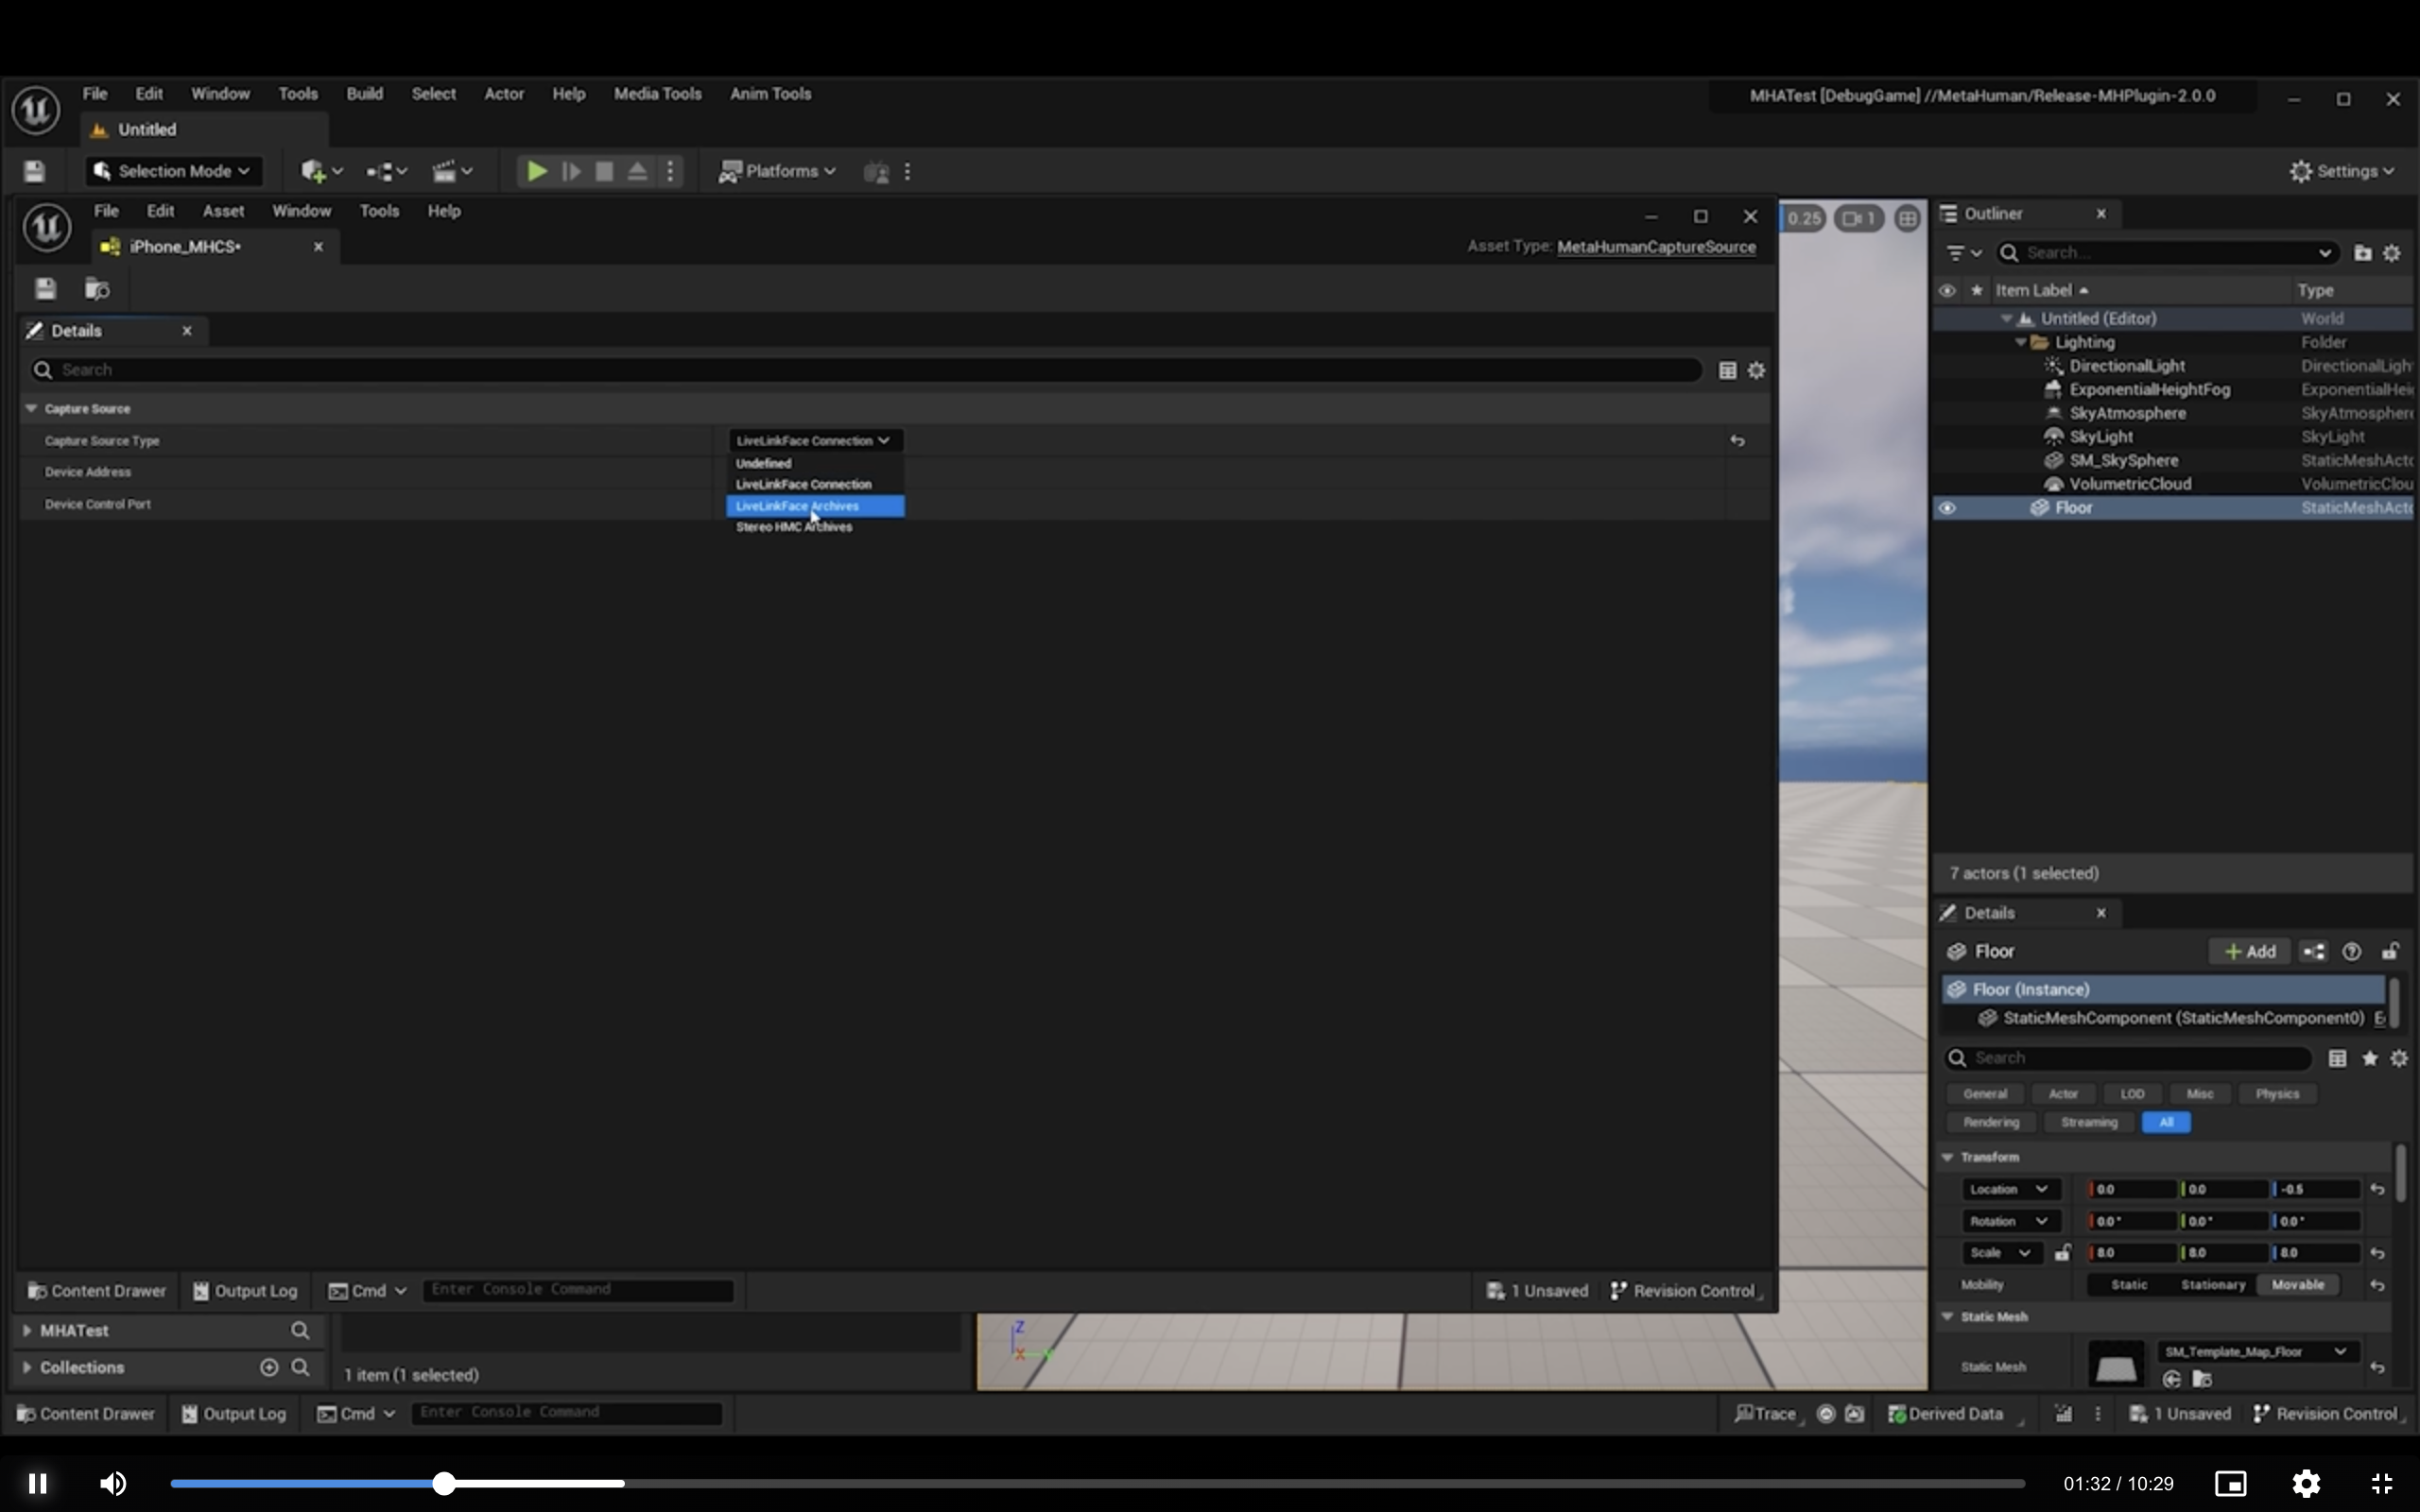Viewport: 2420px width, 1512px height.
Task: Click the main editor save icon
Action: (34, 171)
